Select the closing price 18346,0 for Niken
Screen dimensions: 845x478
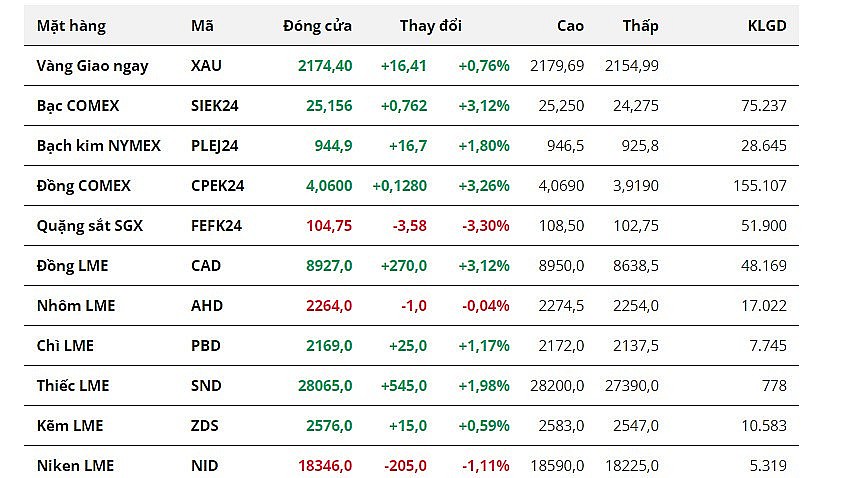click(x=325, y=466)
